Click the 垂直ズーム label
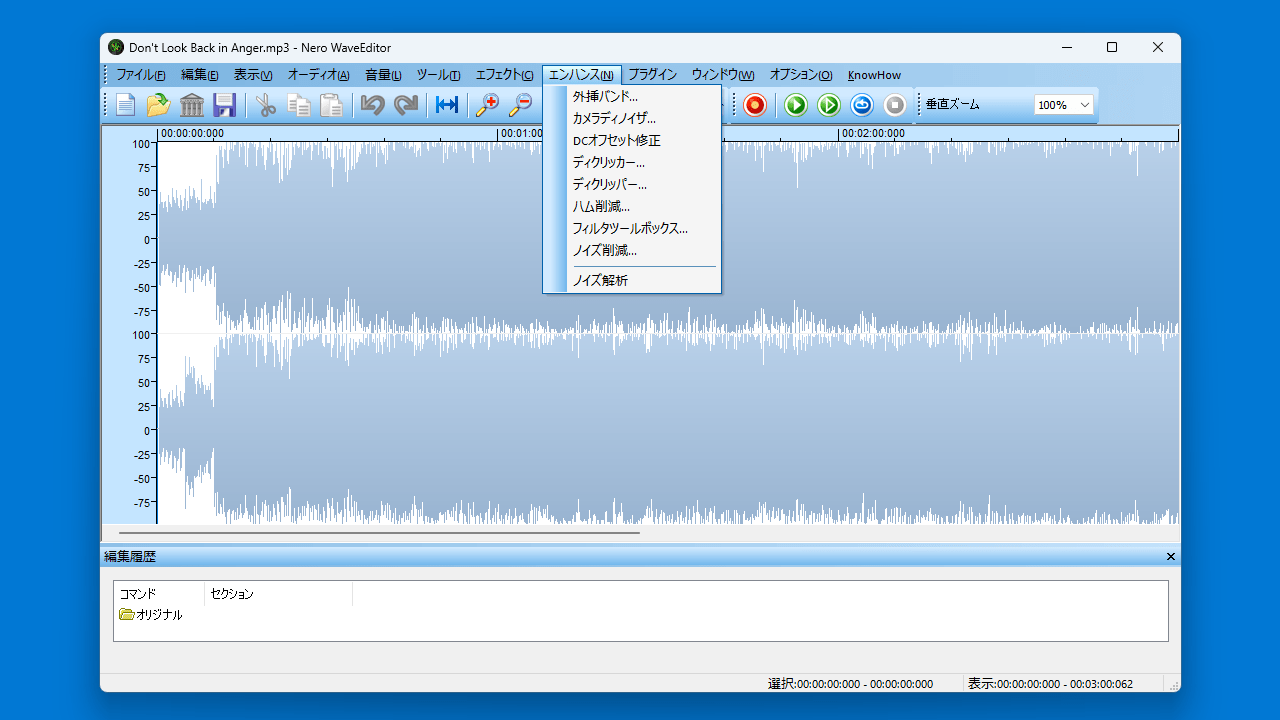Image resolution: width=1280 pixels, height=720 pixels. (x=953, y=105)
